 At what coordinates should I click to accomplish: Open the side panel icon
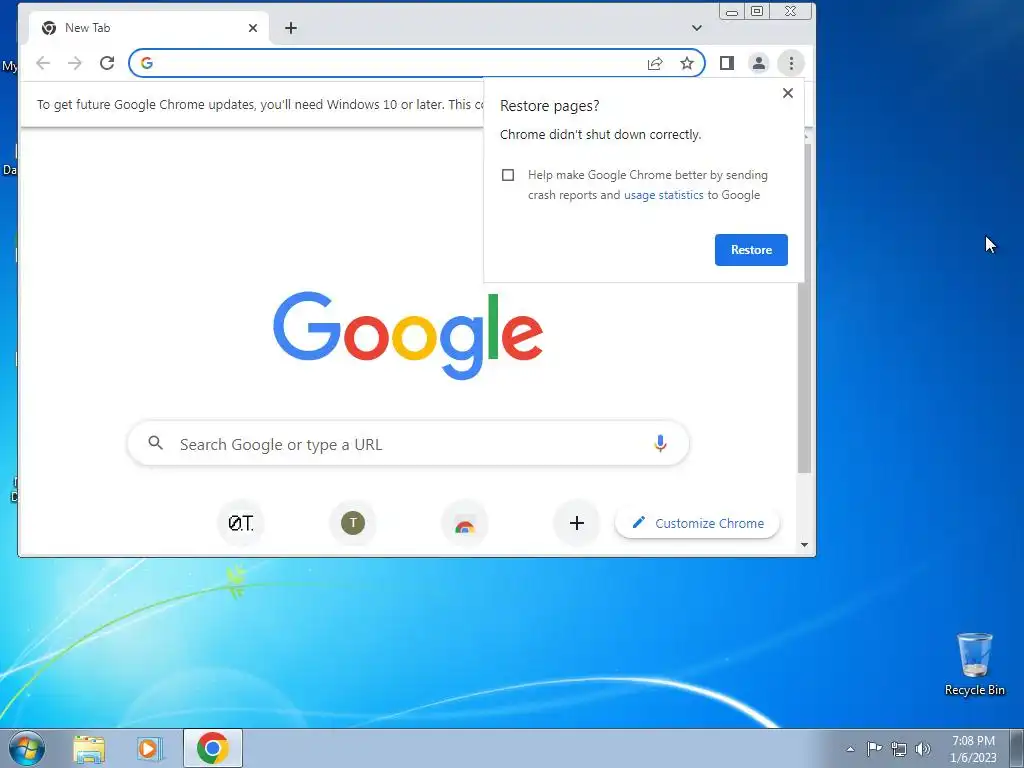point(727,63)
